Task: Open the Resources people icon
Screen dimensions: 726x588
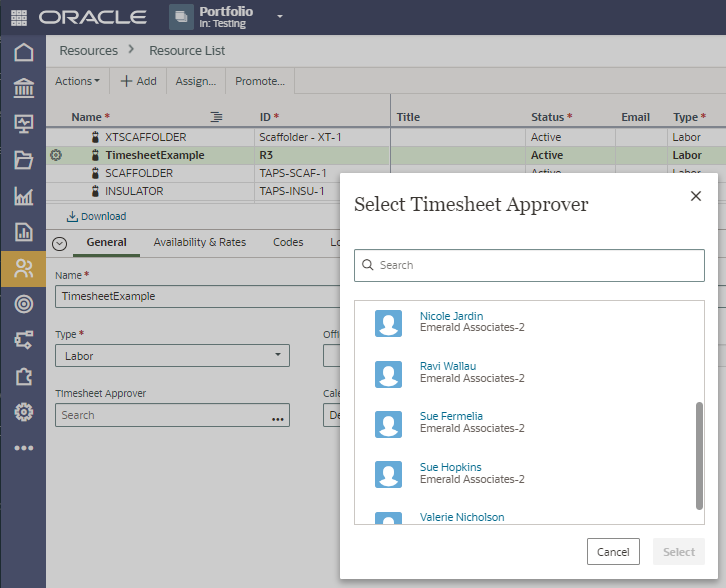Action: pyautogui.click(x=23, y=267)
